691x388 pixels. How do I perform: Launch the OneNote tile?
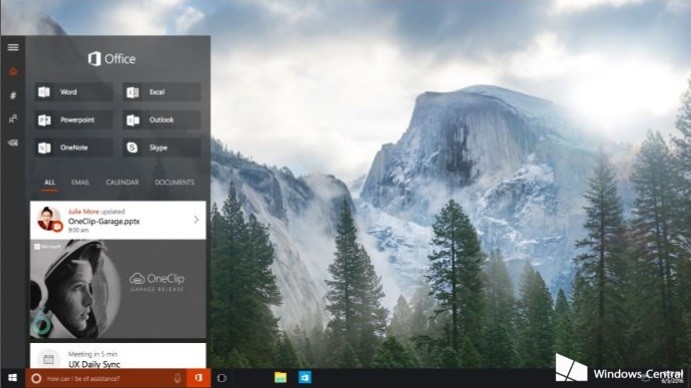[74, 148]
